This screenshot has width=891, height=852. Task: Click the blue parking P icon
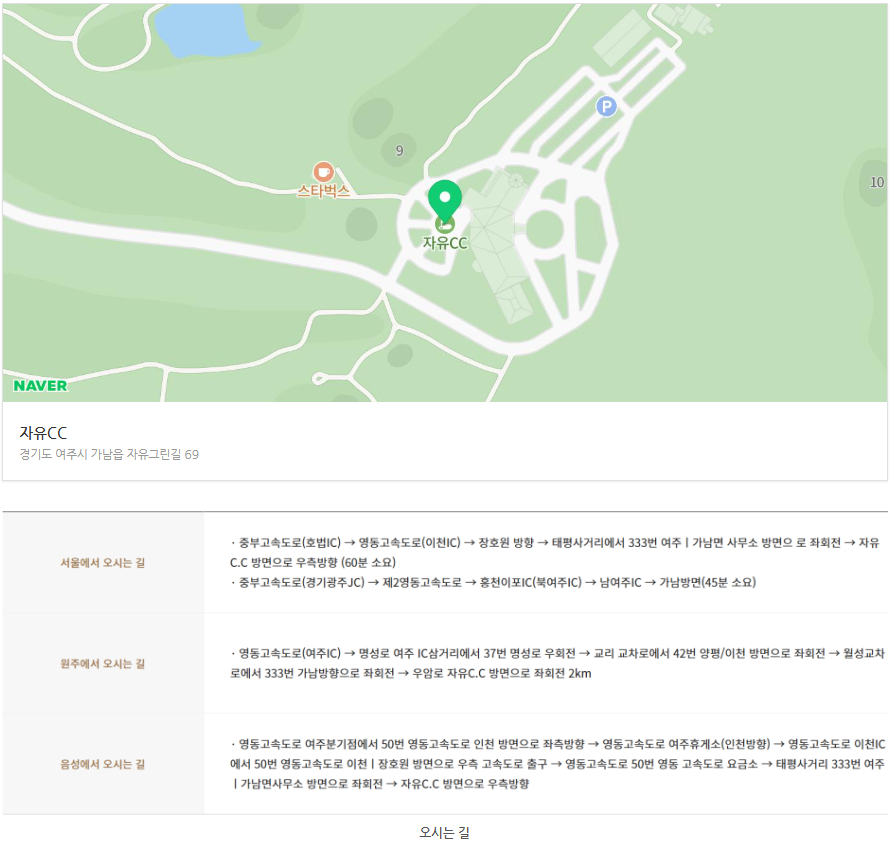(x=606, y=106)
